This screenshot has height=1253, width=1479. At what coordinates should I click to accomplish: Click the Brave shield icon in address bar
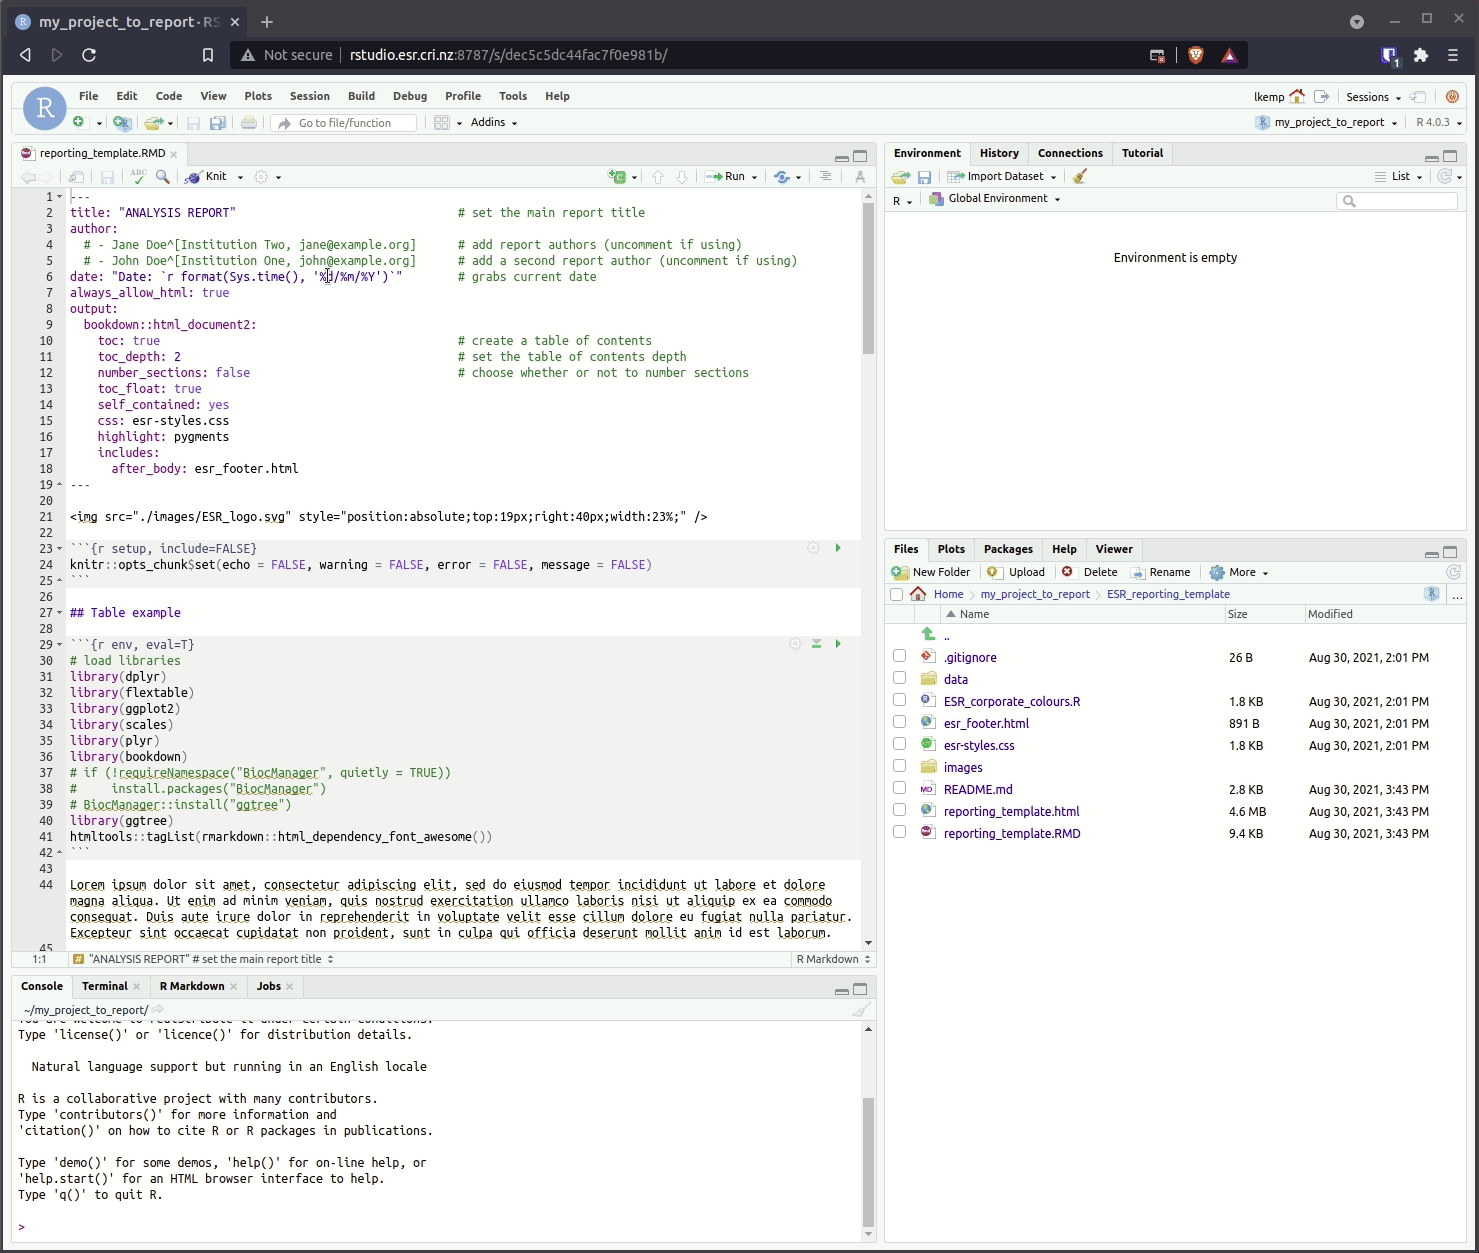pyautogui.click(x=1196, y=56)
